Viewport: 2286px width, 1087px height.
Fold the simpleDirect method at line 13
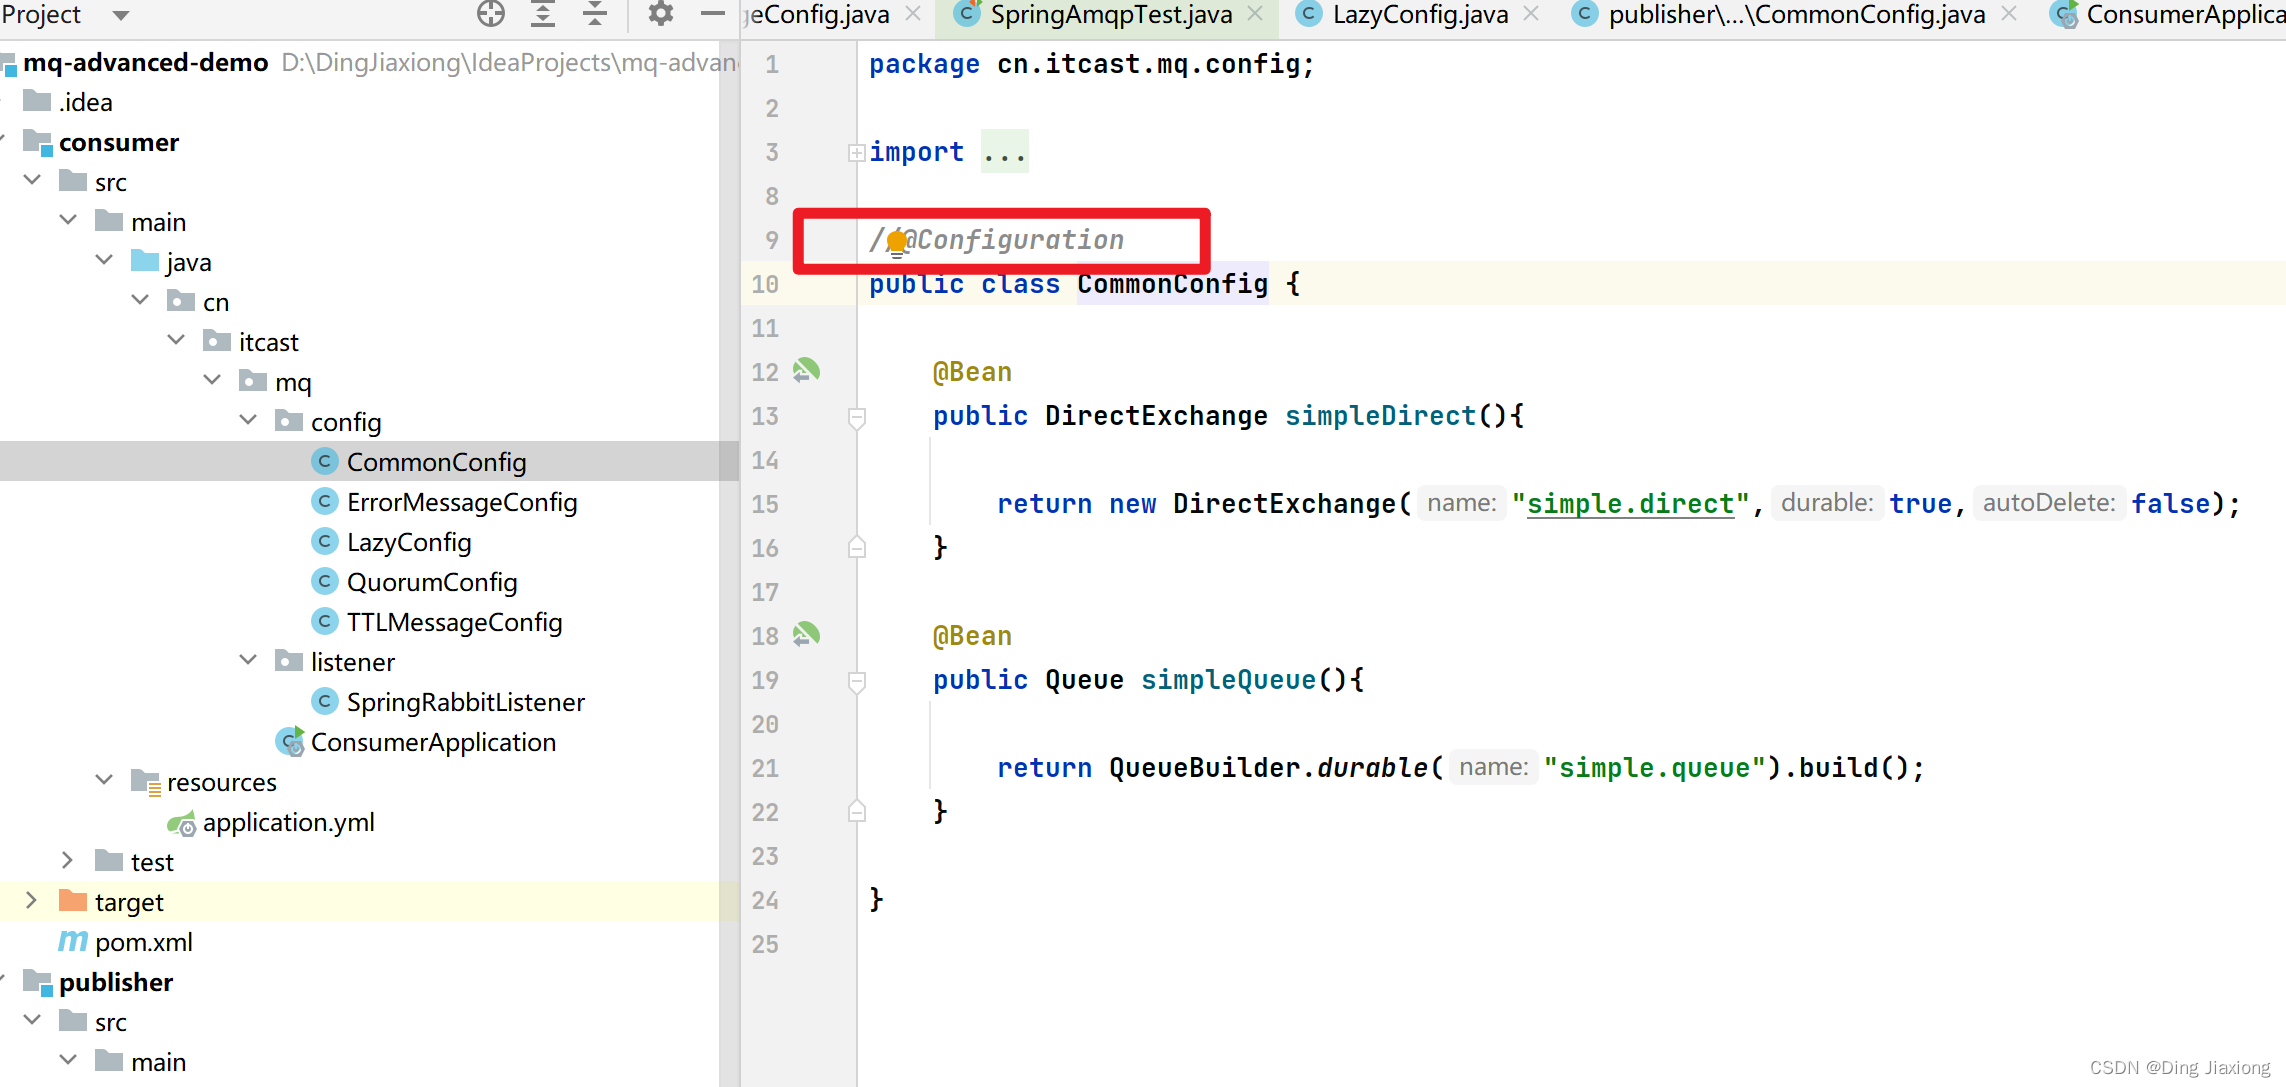tap(856, 417)
